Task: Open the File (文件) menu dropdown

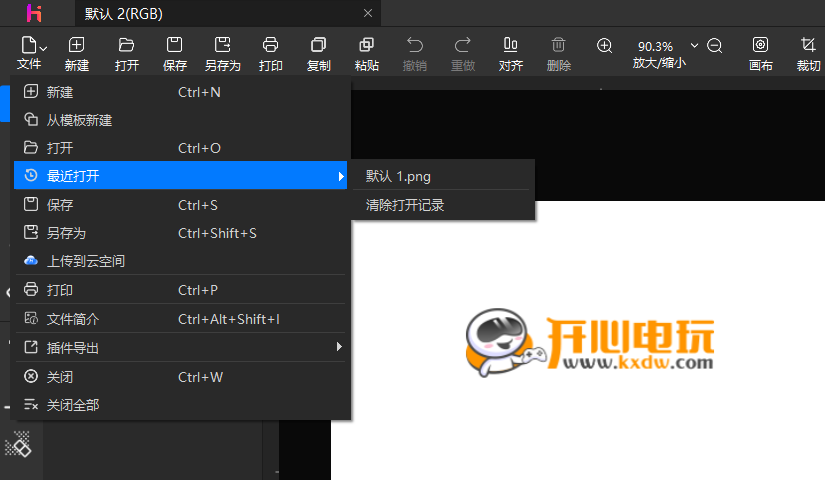Action: click(x=31, y=53)
